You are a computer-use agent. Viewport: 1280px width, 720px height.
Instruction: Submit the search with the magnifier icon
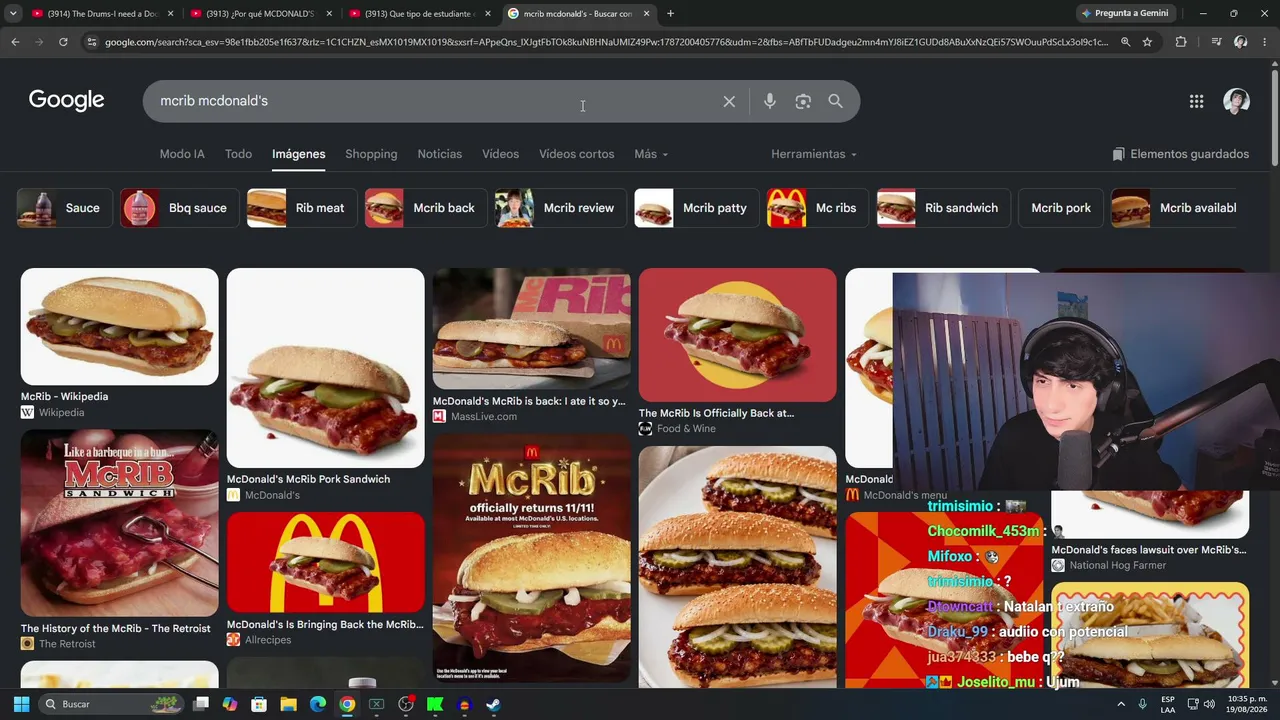click(x=835, y=101)
